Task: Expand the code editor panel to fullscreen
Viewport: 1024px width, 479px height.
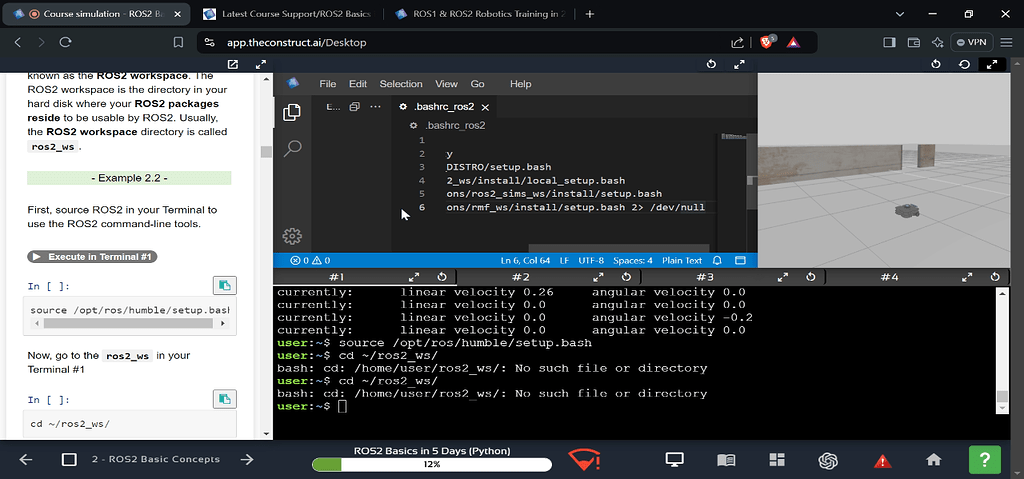Action: pyautogui.click(x=739, y=64)
